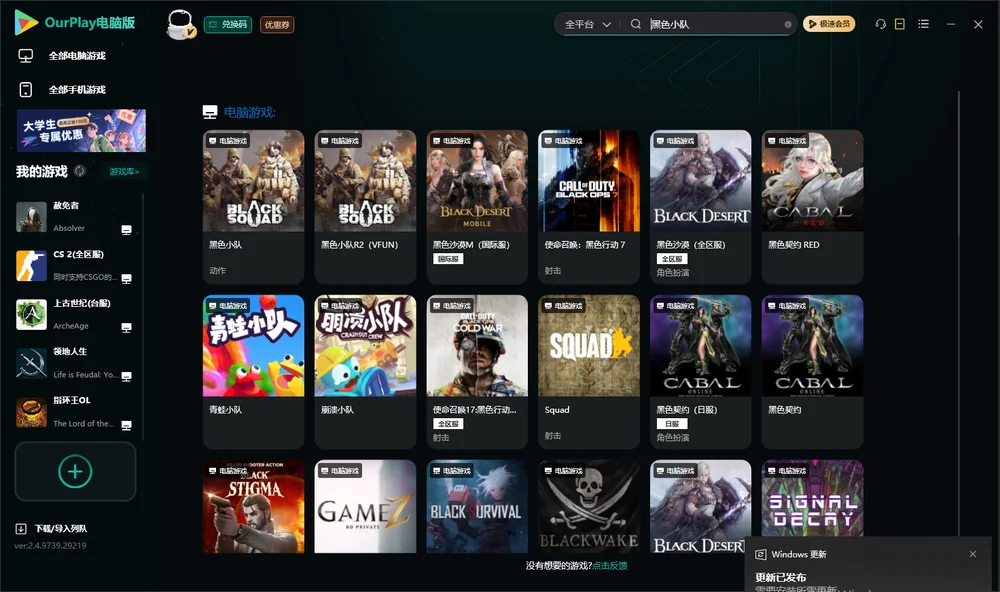Open 下载/导入列队 download queue
This screenshot has width=1000, height=592.
point(52,529)
